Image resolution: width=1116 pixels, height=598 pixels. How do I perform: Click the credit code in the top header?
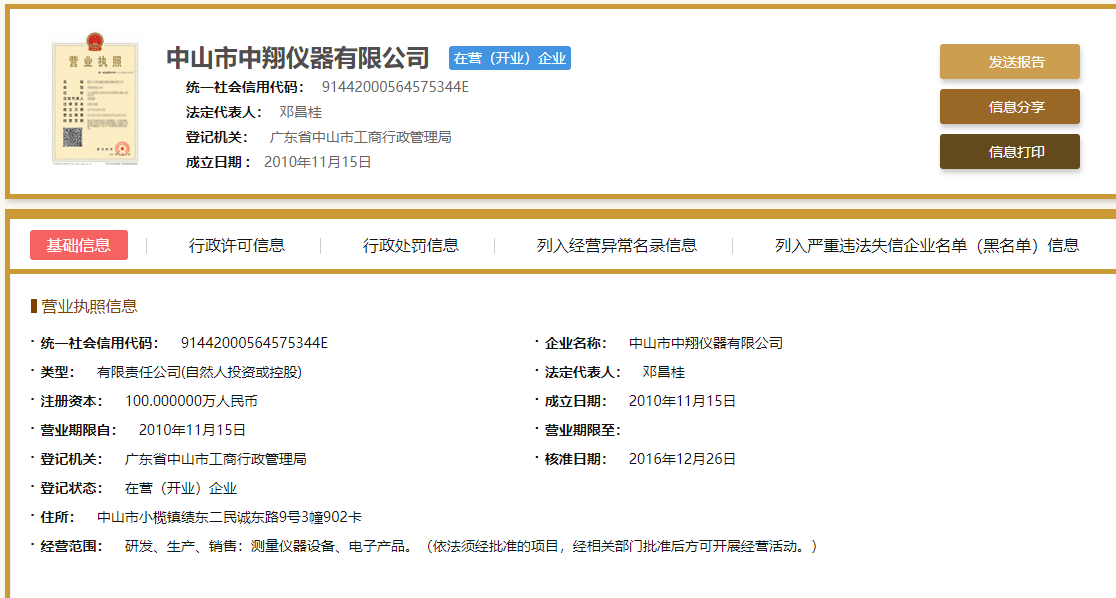[x=395, y=86]
